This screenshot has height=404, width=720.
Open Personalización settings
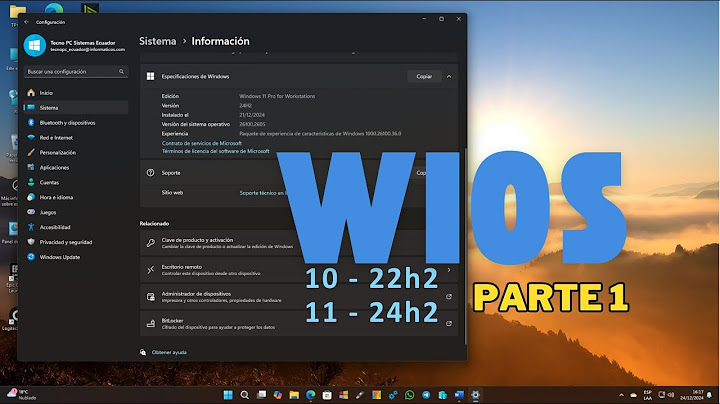pyautogui.click(x=76, y=152)
